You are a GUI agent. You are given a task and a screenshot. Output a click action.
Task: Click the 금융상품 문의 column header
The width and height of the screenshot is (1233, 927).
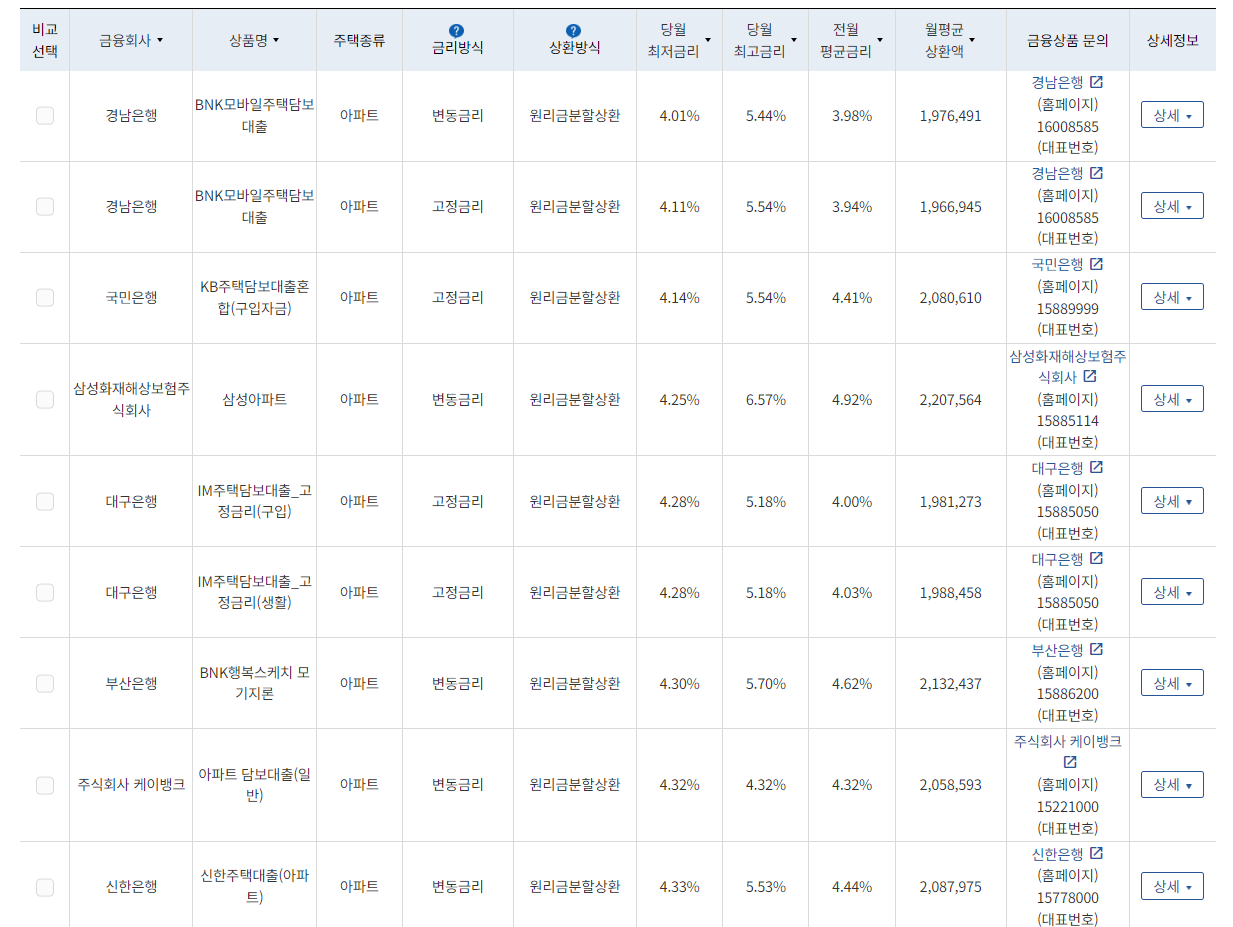pyautogui.click(x=1067, y=41)
